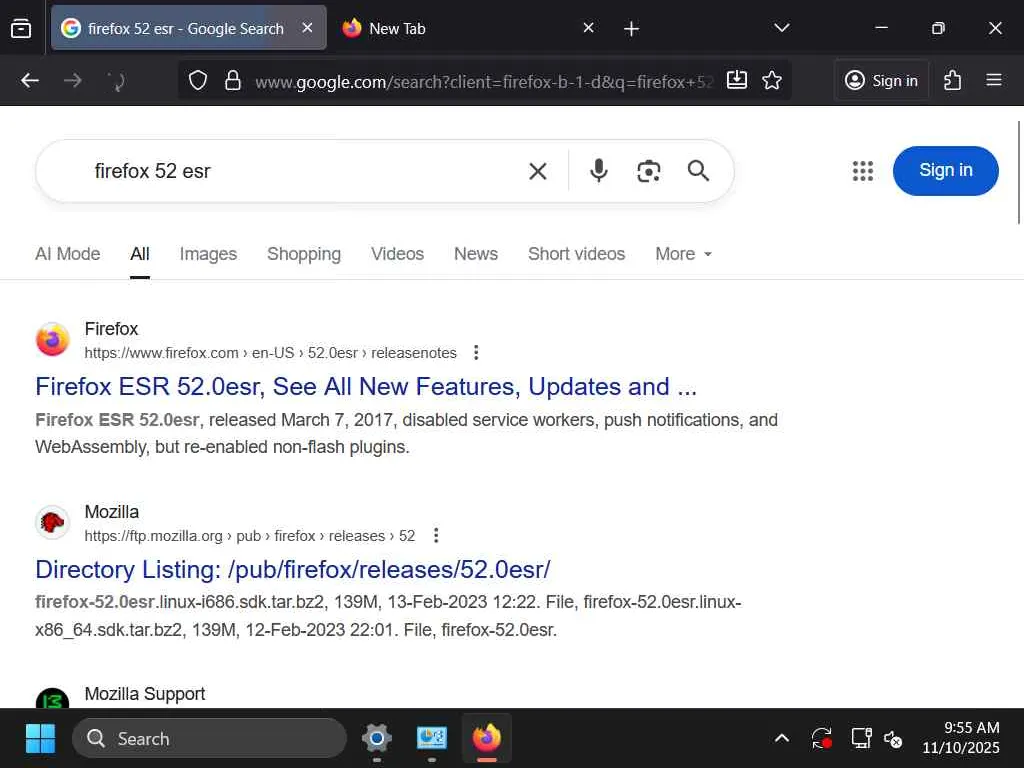
Task: Bookmark this page with the star
Action: point(772,80)
